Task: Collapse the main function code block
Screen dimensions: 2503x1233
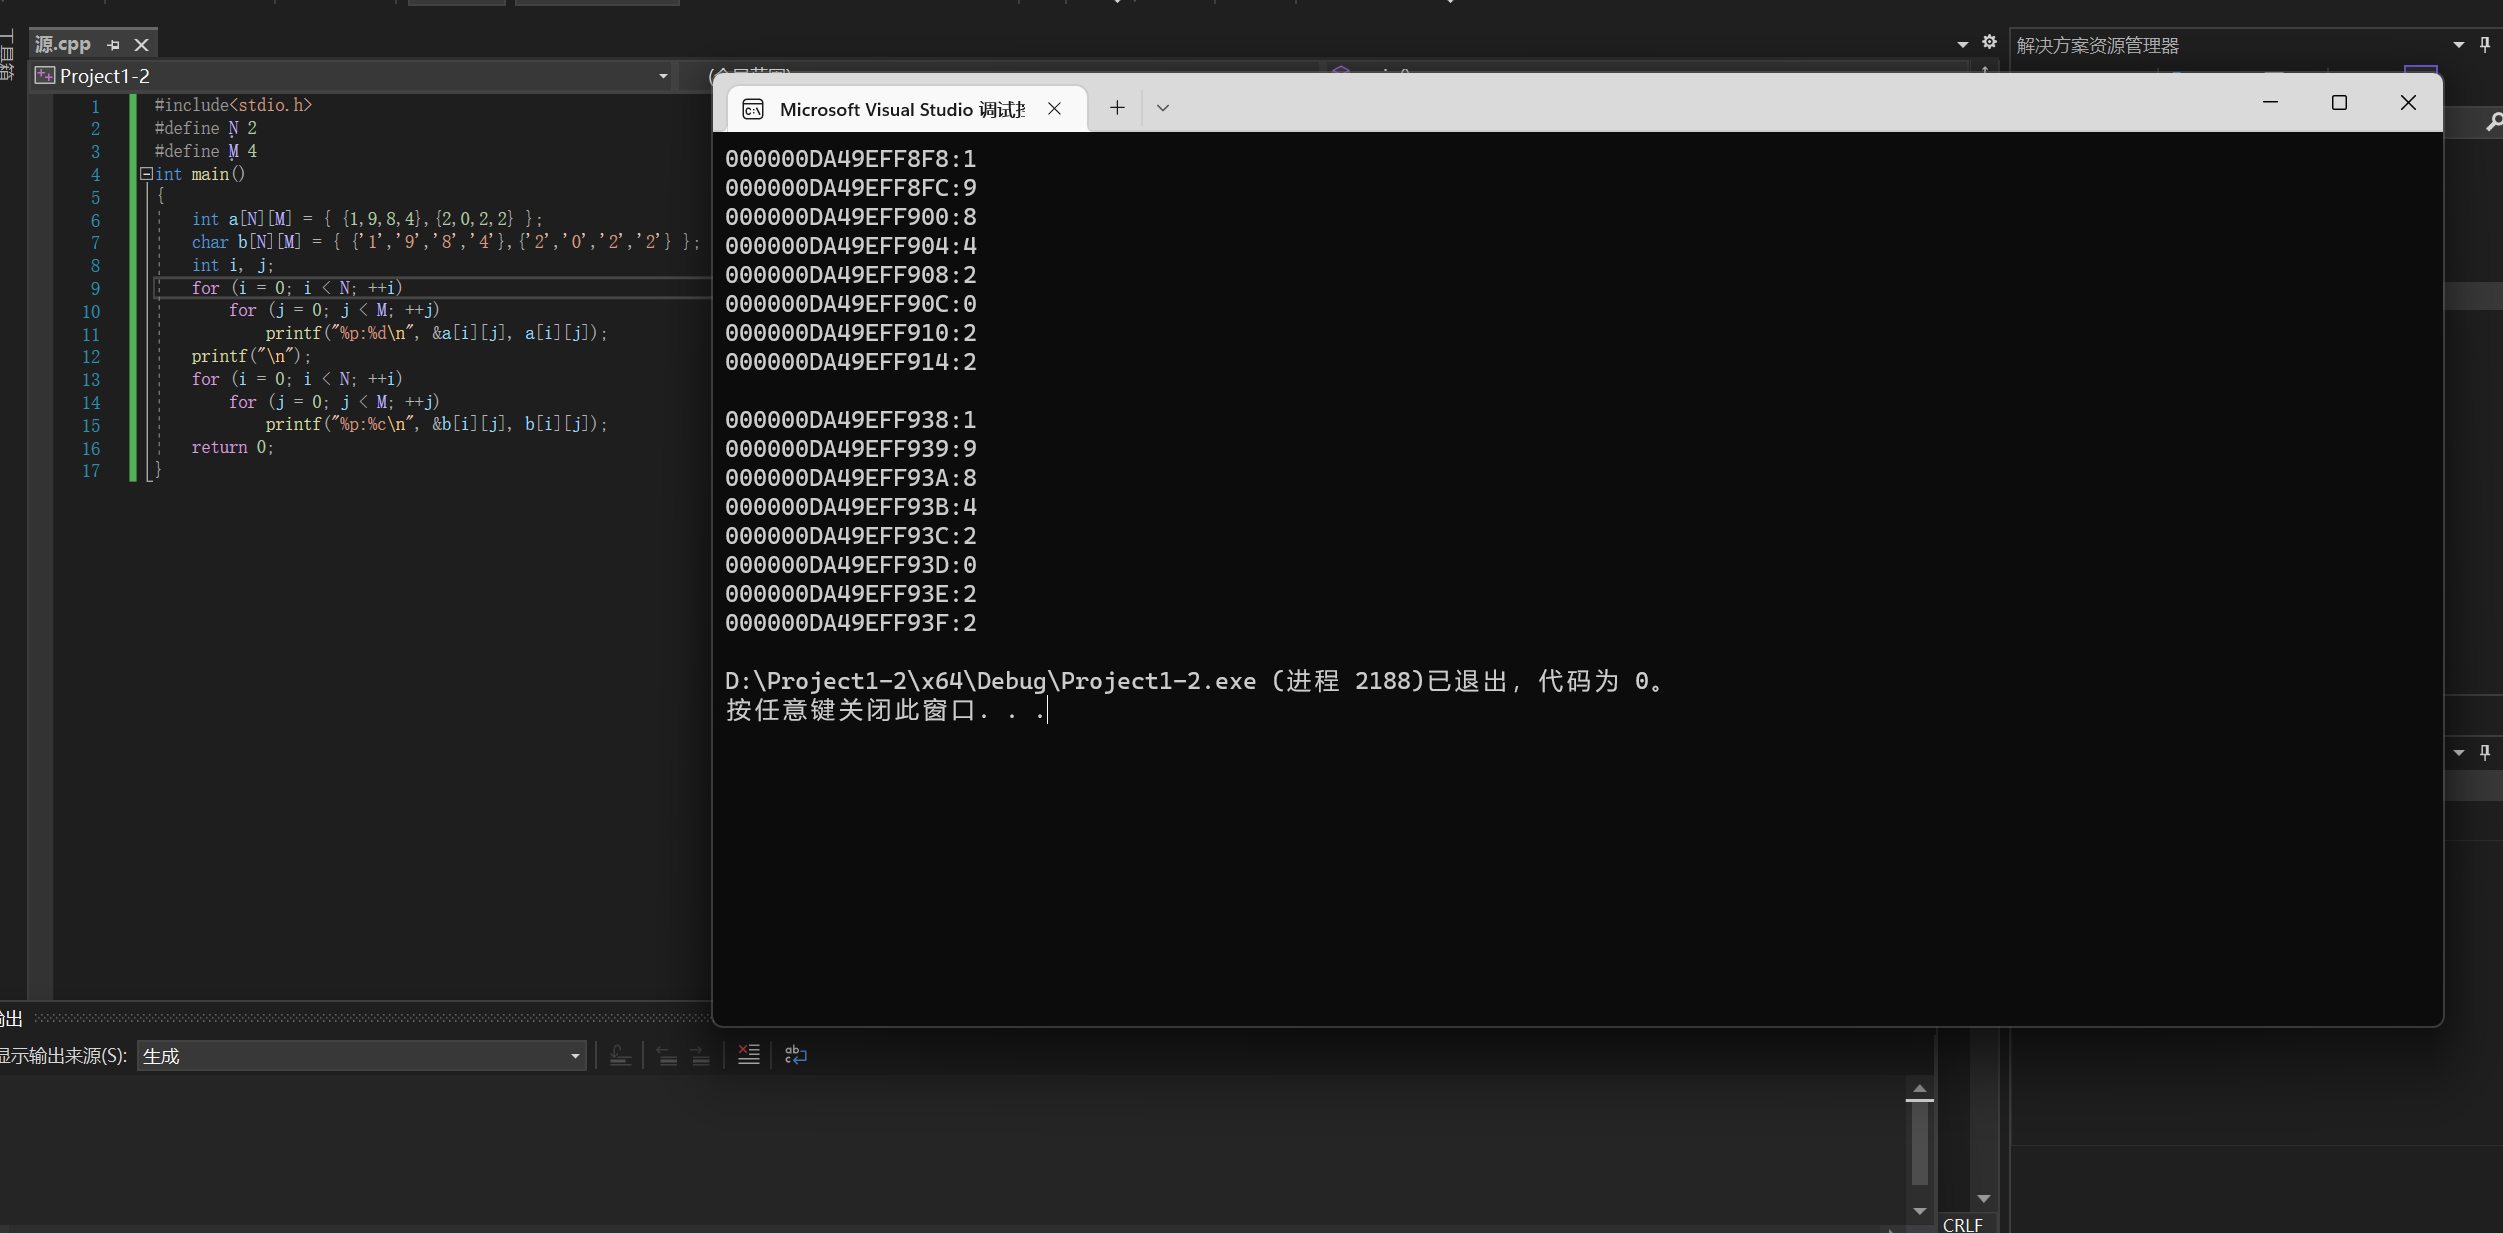Action: tap(146, 174)
